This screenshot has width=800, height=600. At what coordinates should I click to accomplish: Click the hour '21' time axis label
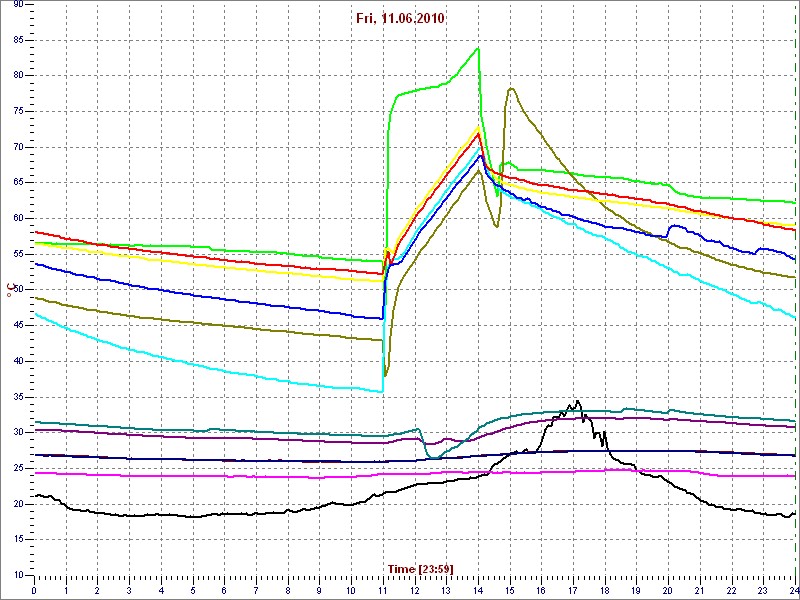pos(700,591)
